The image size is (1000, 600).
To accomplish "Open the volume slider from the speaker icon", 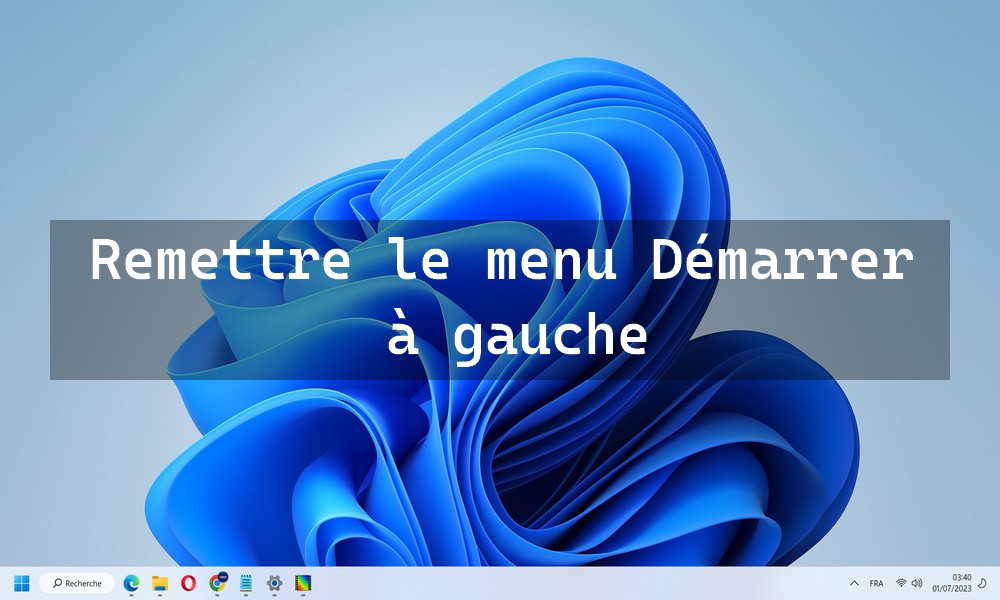I will coord(917,583).
